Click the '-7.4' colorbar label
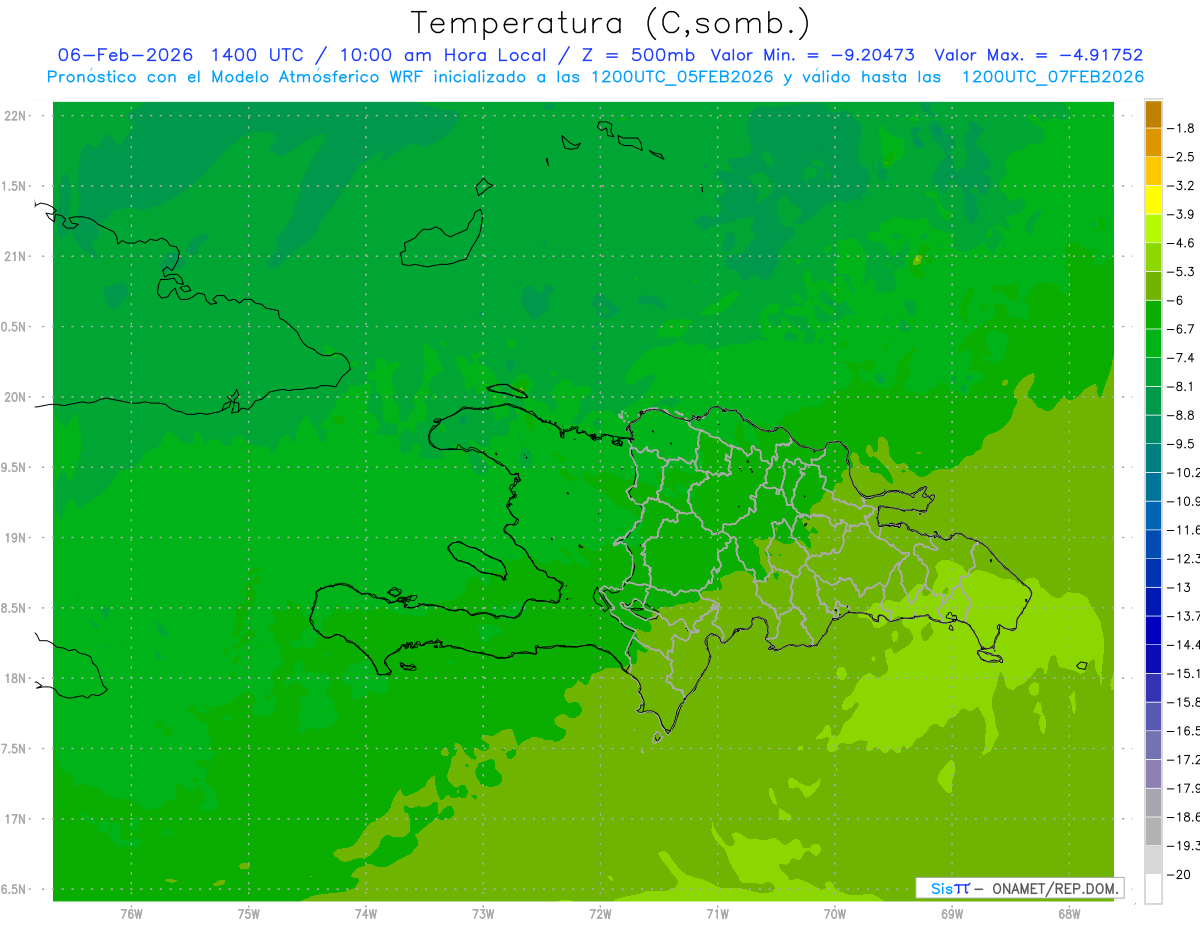Viewport: 1200px width, 927px height. [x=1181, y=357]
